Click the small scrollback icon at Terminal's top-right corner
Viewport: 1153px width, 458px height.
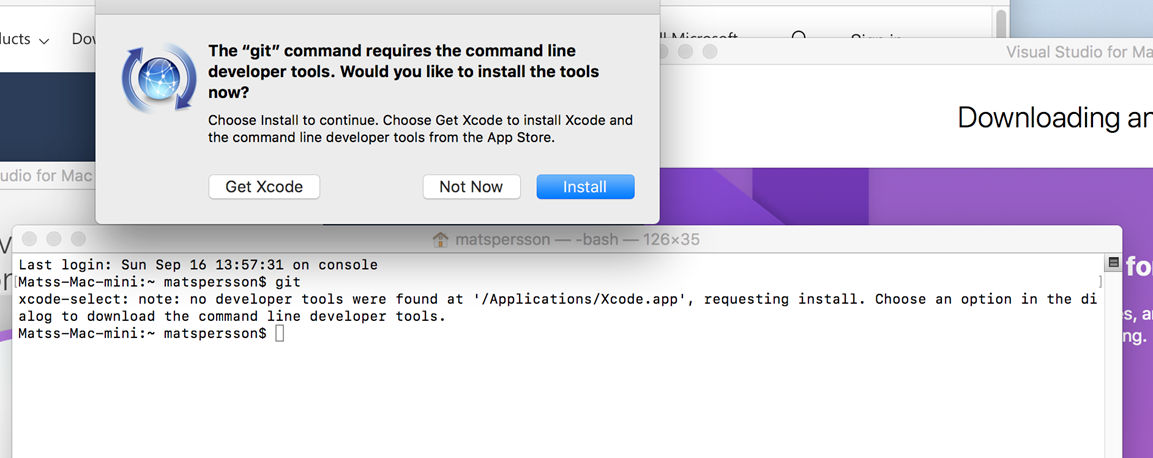pyautogui.click(x=1113, y=262)
